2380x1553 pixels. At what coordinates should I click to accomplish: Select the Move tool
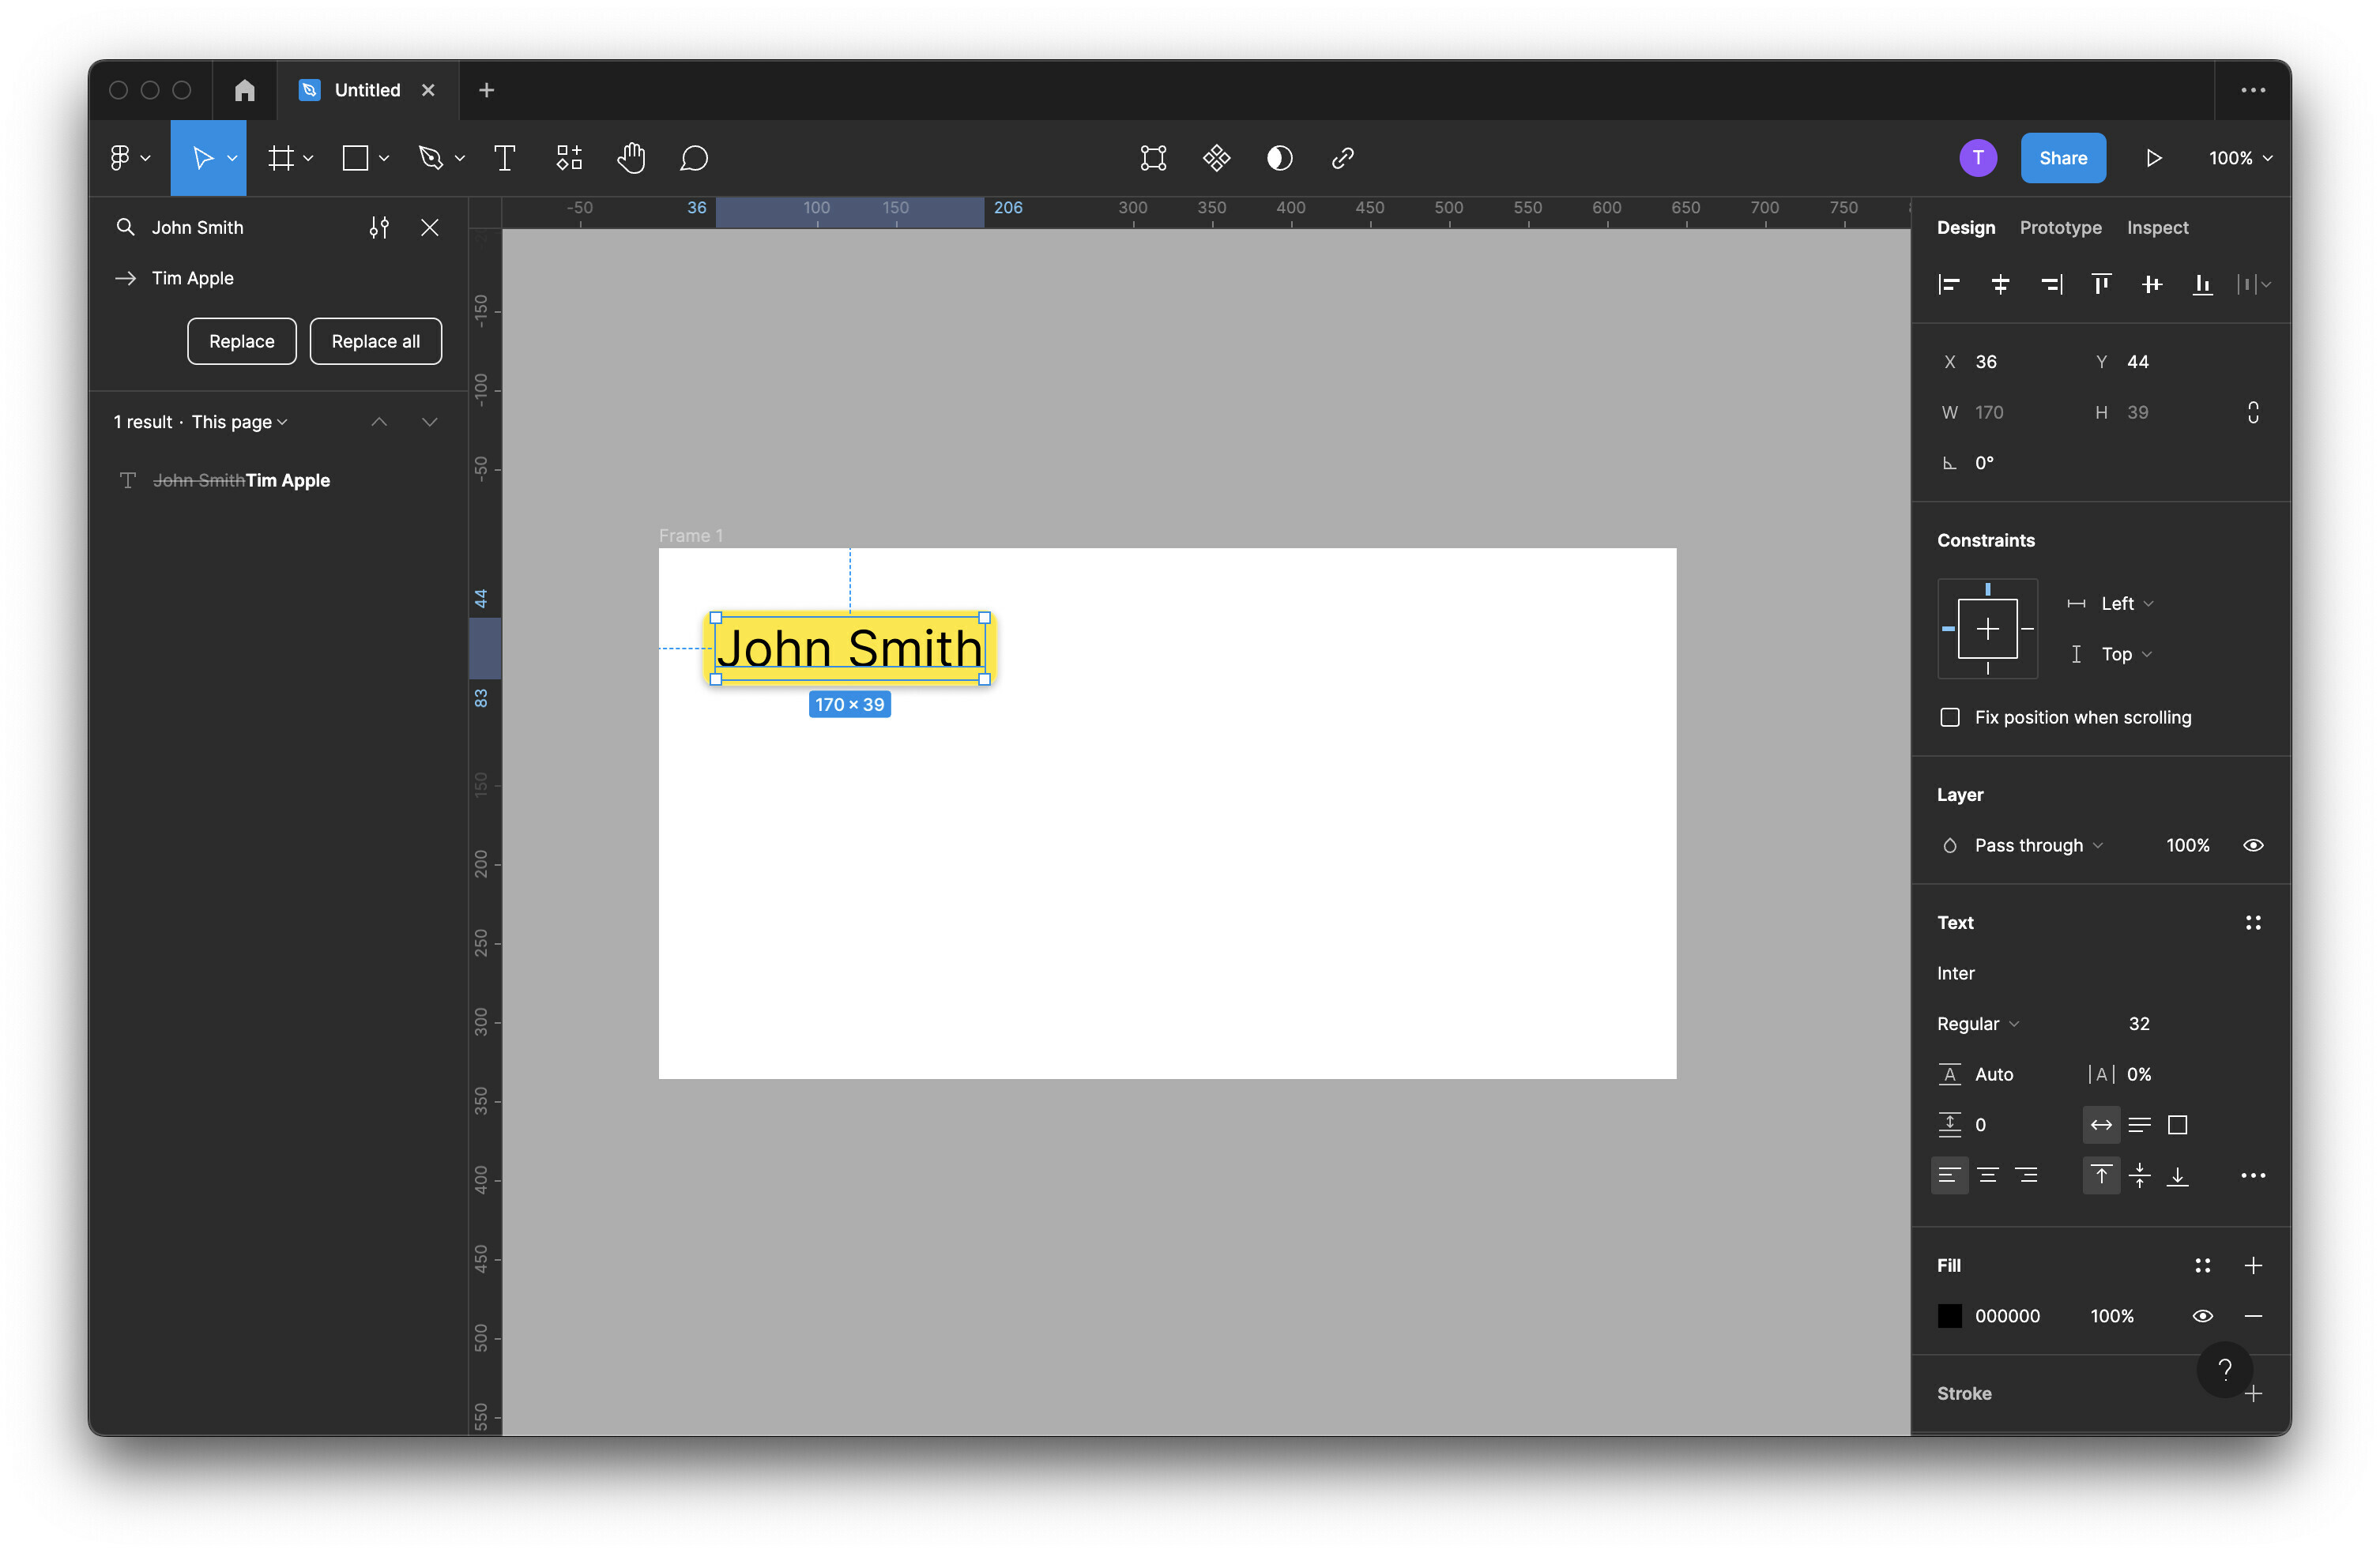point(203,158)
